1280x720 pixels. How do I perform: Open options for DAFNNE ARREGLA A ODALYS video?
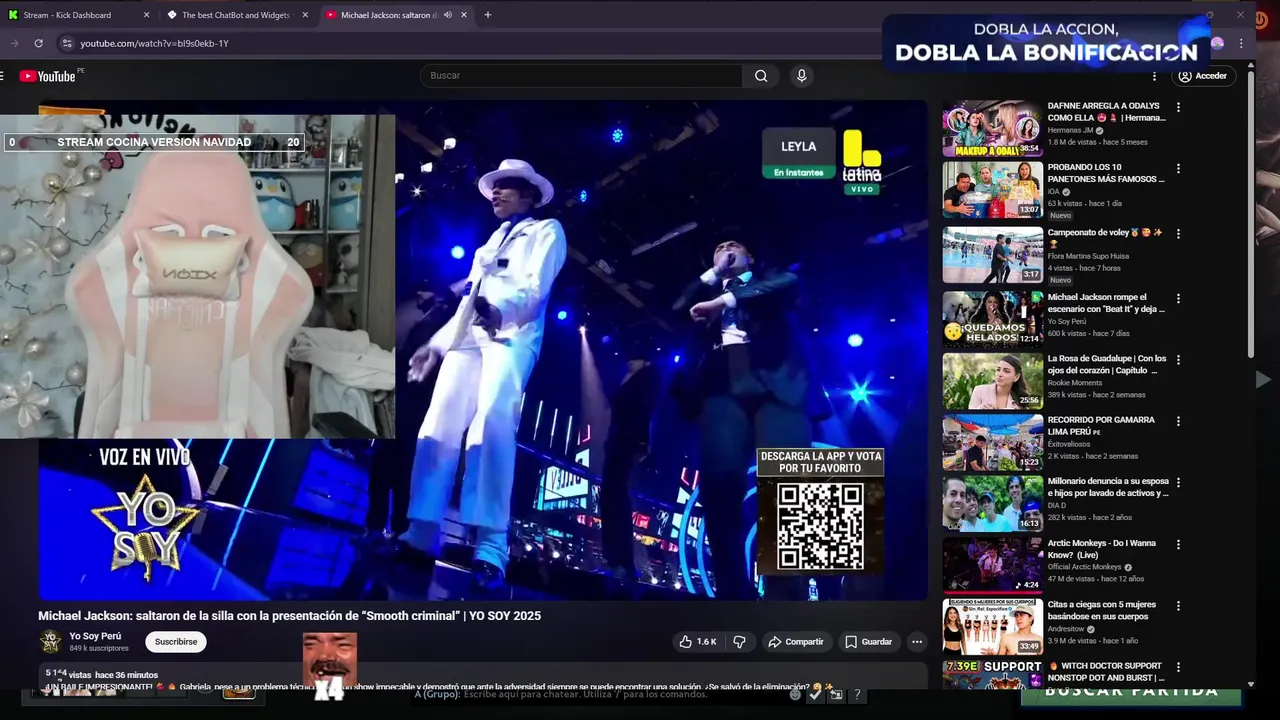pyautogui.click(x=1178, y=107)
